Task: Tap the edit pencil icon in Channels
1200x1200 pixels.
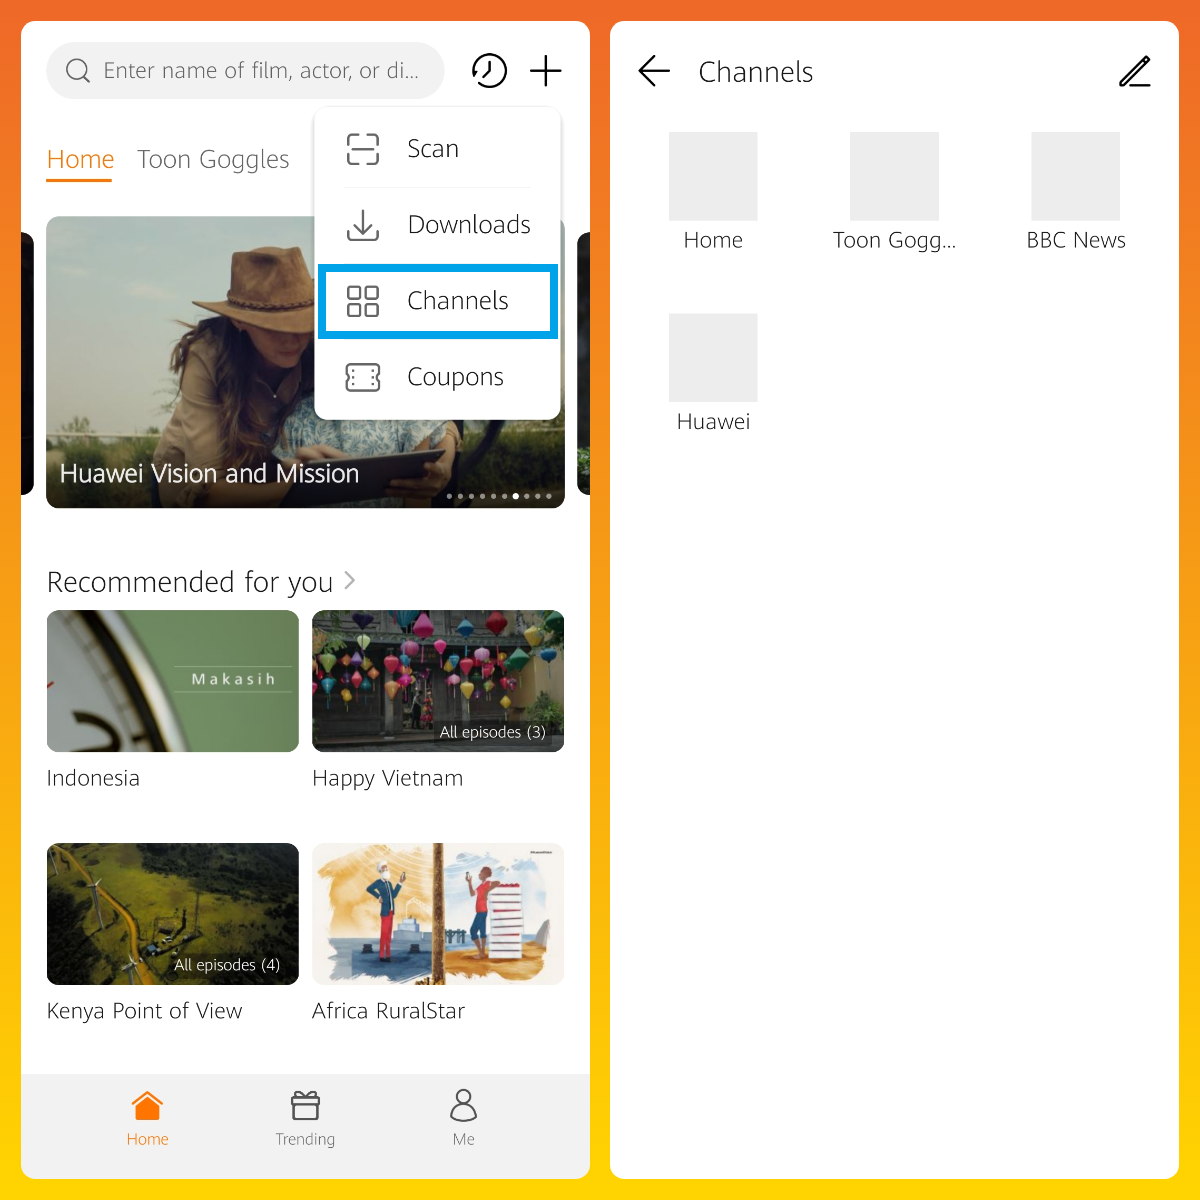Action: (x=1134, y=72)
